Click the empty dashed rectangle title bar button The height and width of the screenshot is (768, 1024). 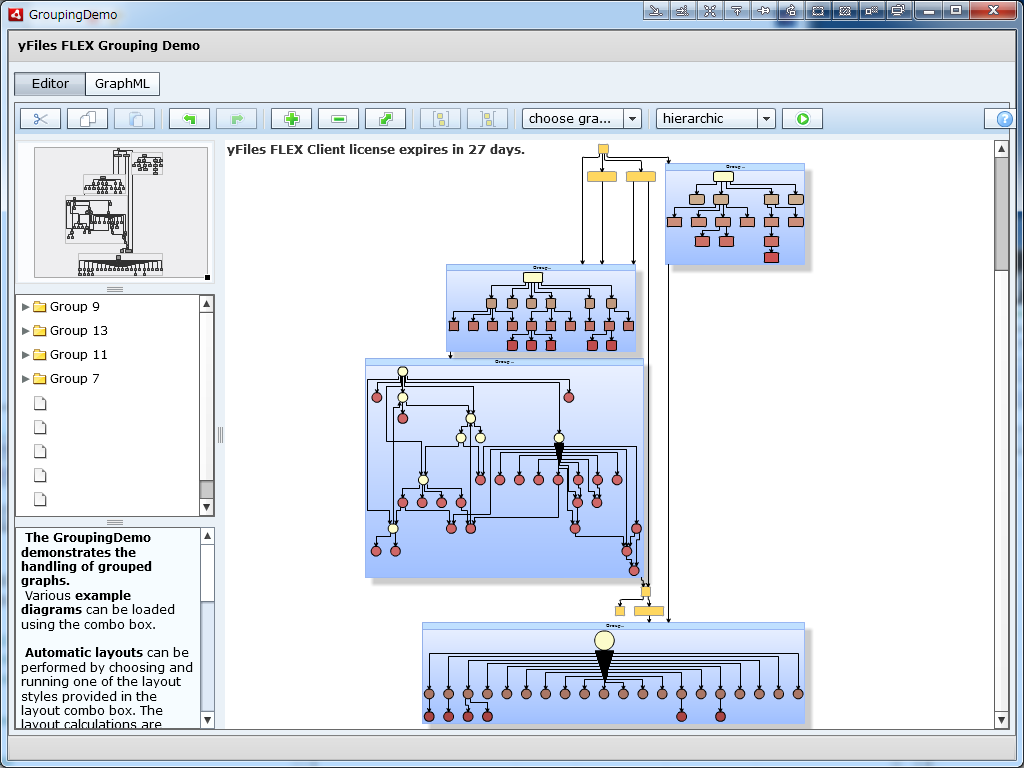coord(818,10)
